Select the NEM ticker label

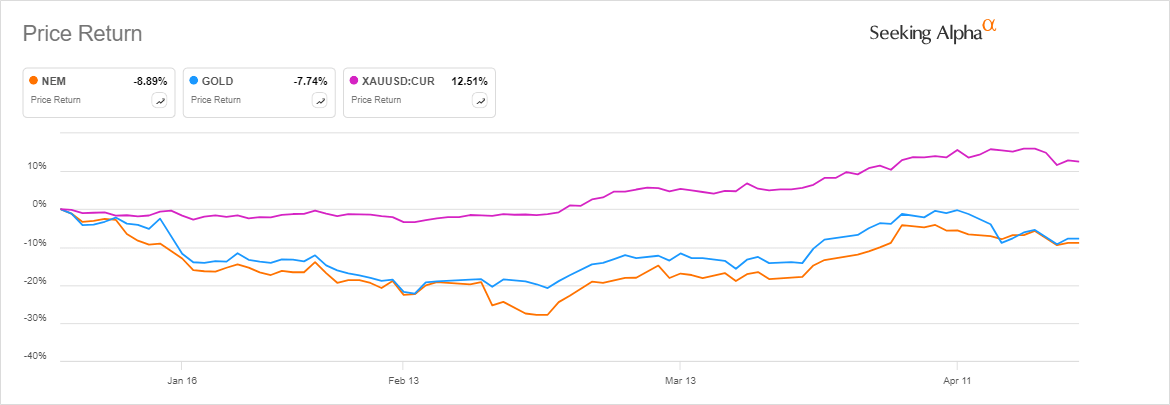pyautogui.click(x=55, y=81)
